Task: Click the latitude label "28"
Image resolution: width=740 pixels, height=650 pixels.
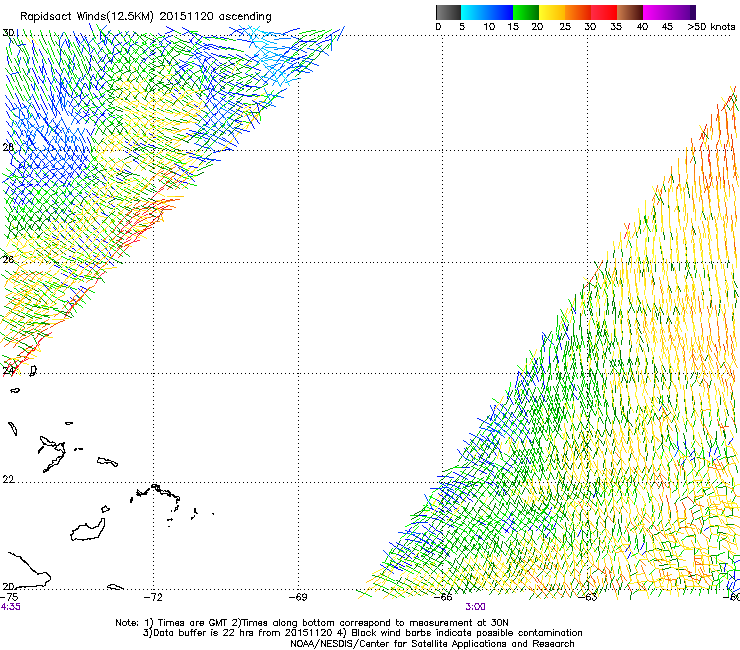Action: pyautogui.click(x=8, y=147)
